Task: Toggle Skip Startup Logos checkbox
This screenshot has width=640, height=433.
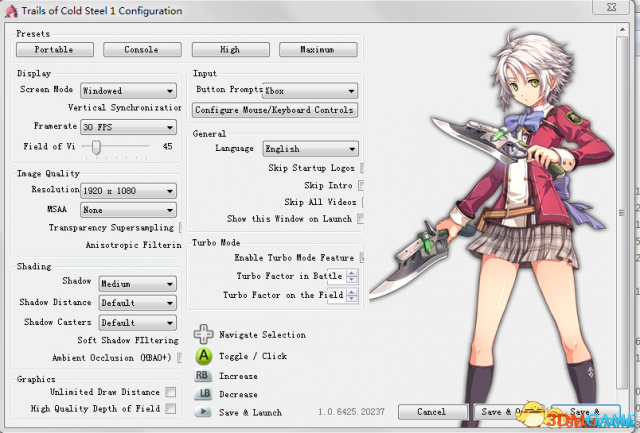Action: tap(362, 168)
